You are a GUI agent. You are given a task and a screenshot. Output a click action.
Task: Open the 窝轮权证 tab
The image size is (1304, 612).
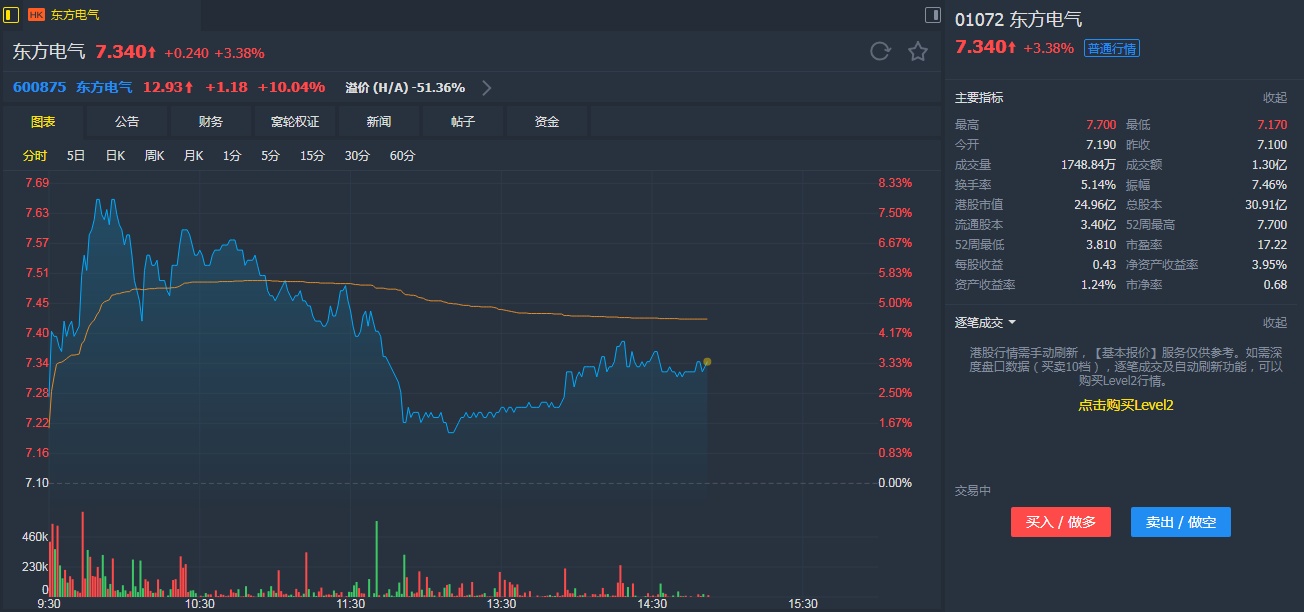[x=295, y=122]
